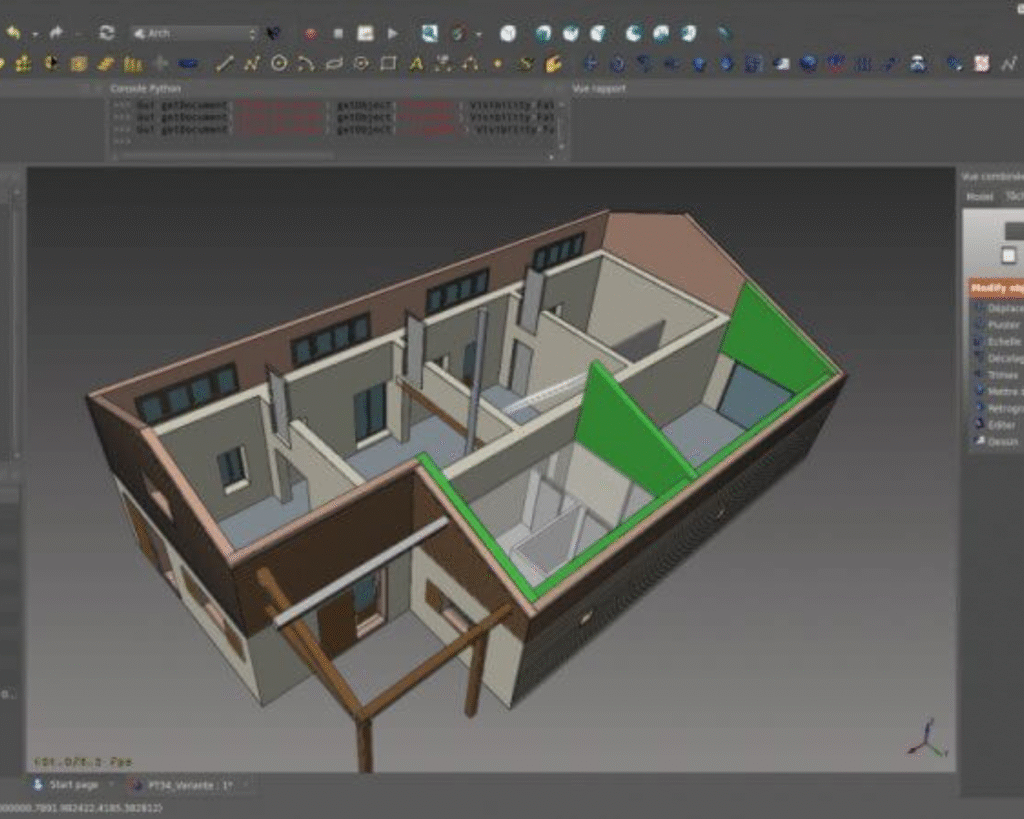
Task: Click the Editer command in task panel
Action: [1001, 424]
